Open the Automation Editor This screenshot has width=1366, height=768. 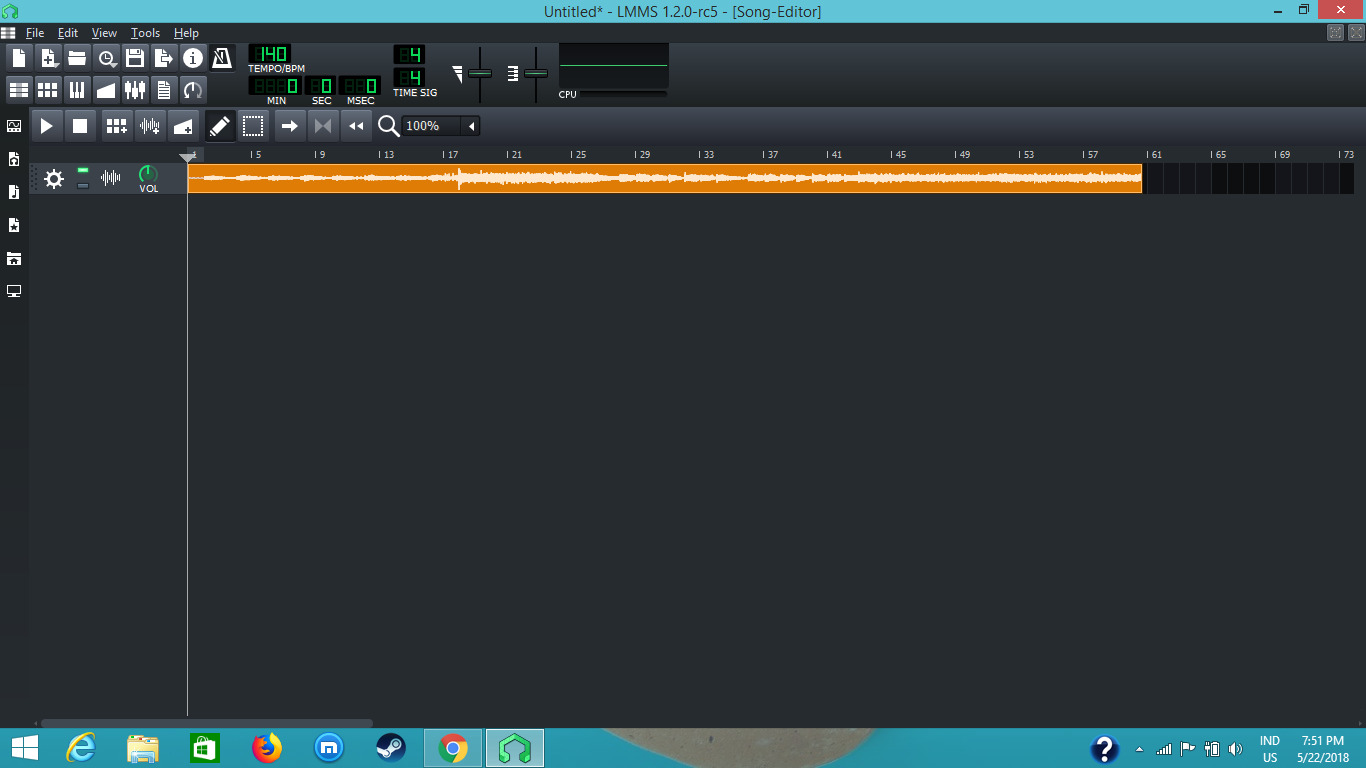click(x=106, y=90)
